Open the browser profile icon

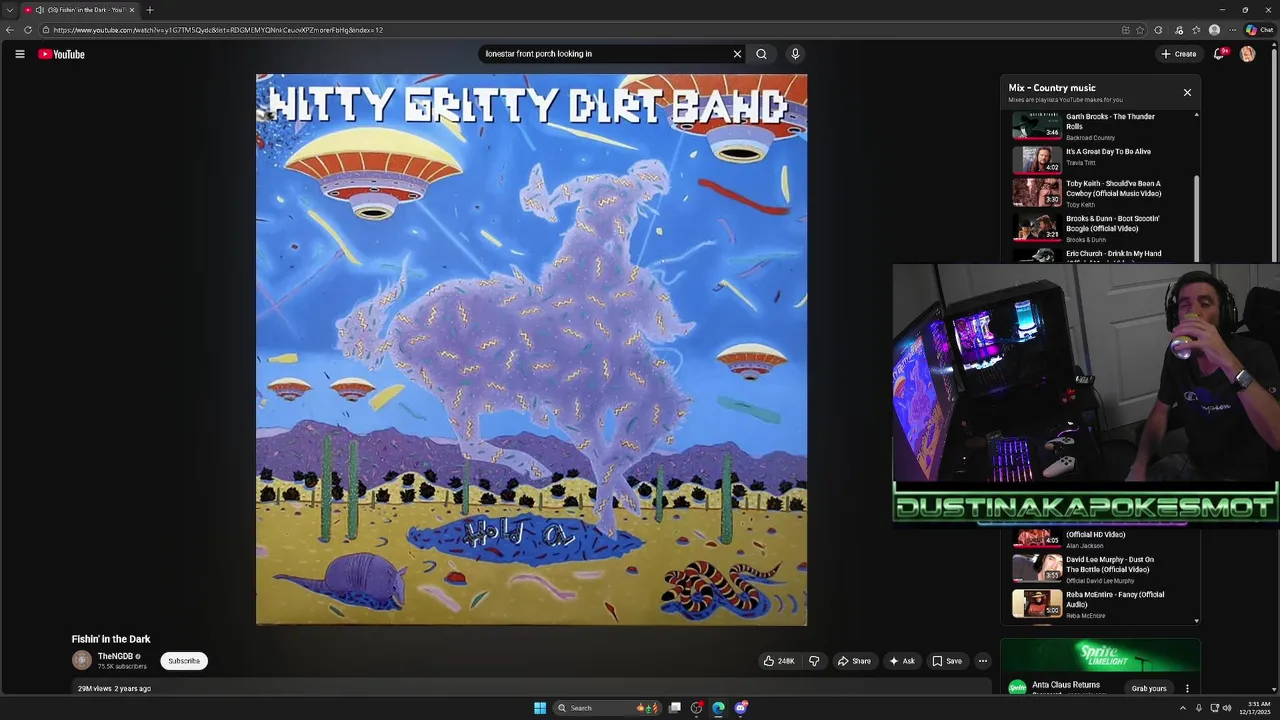pyautogui.click(x=1214, y=30)
